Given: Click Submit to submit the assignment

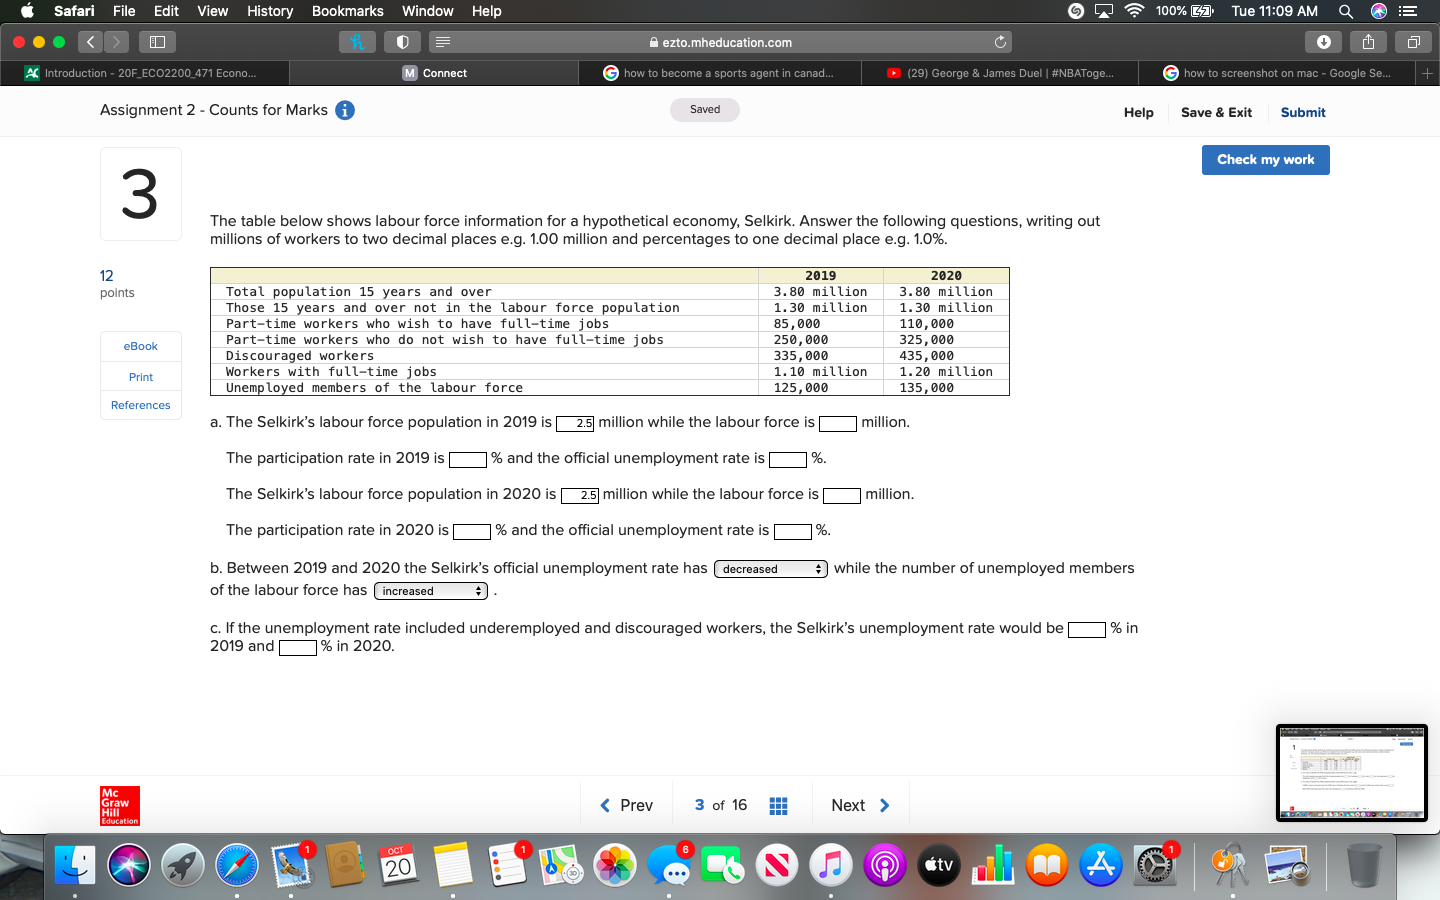Looking at the screenshot, I should (1302, 112).
